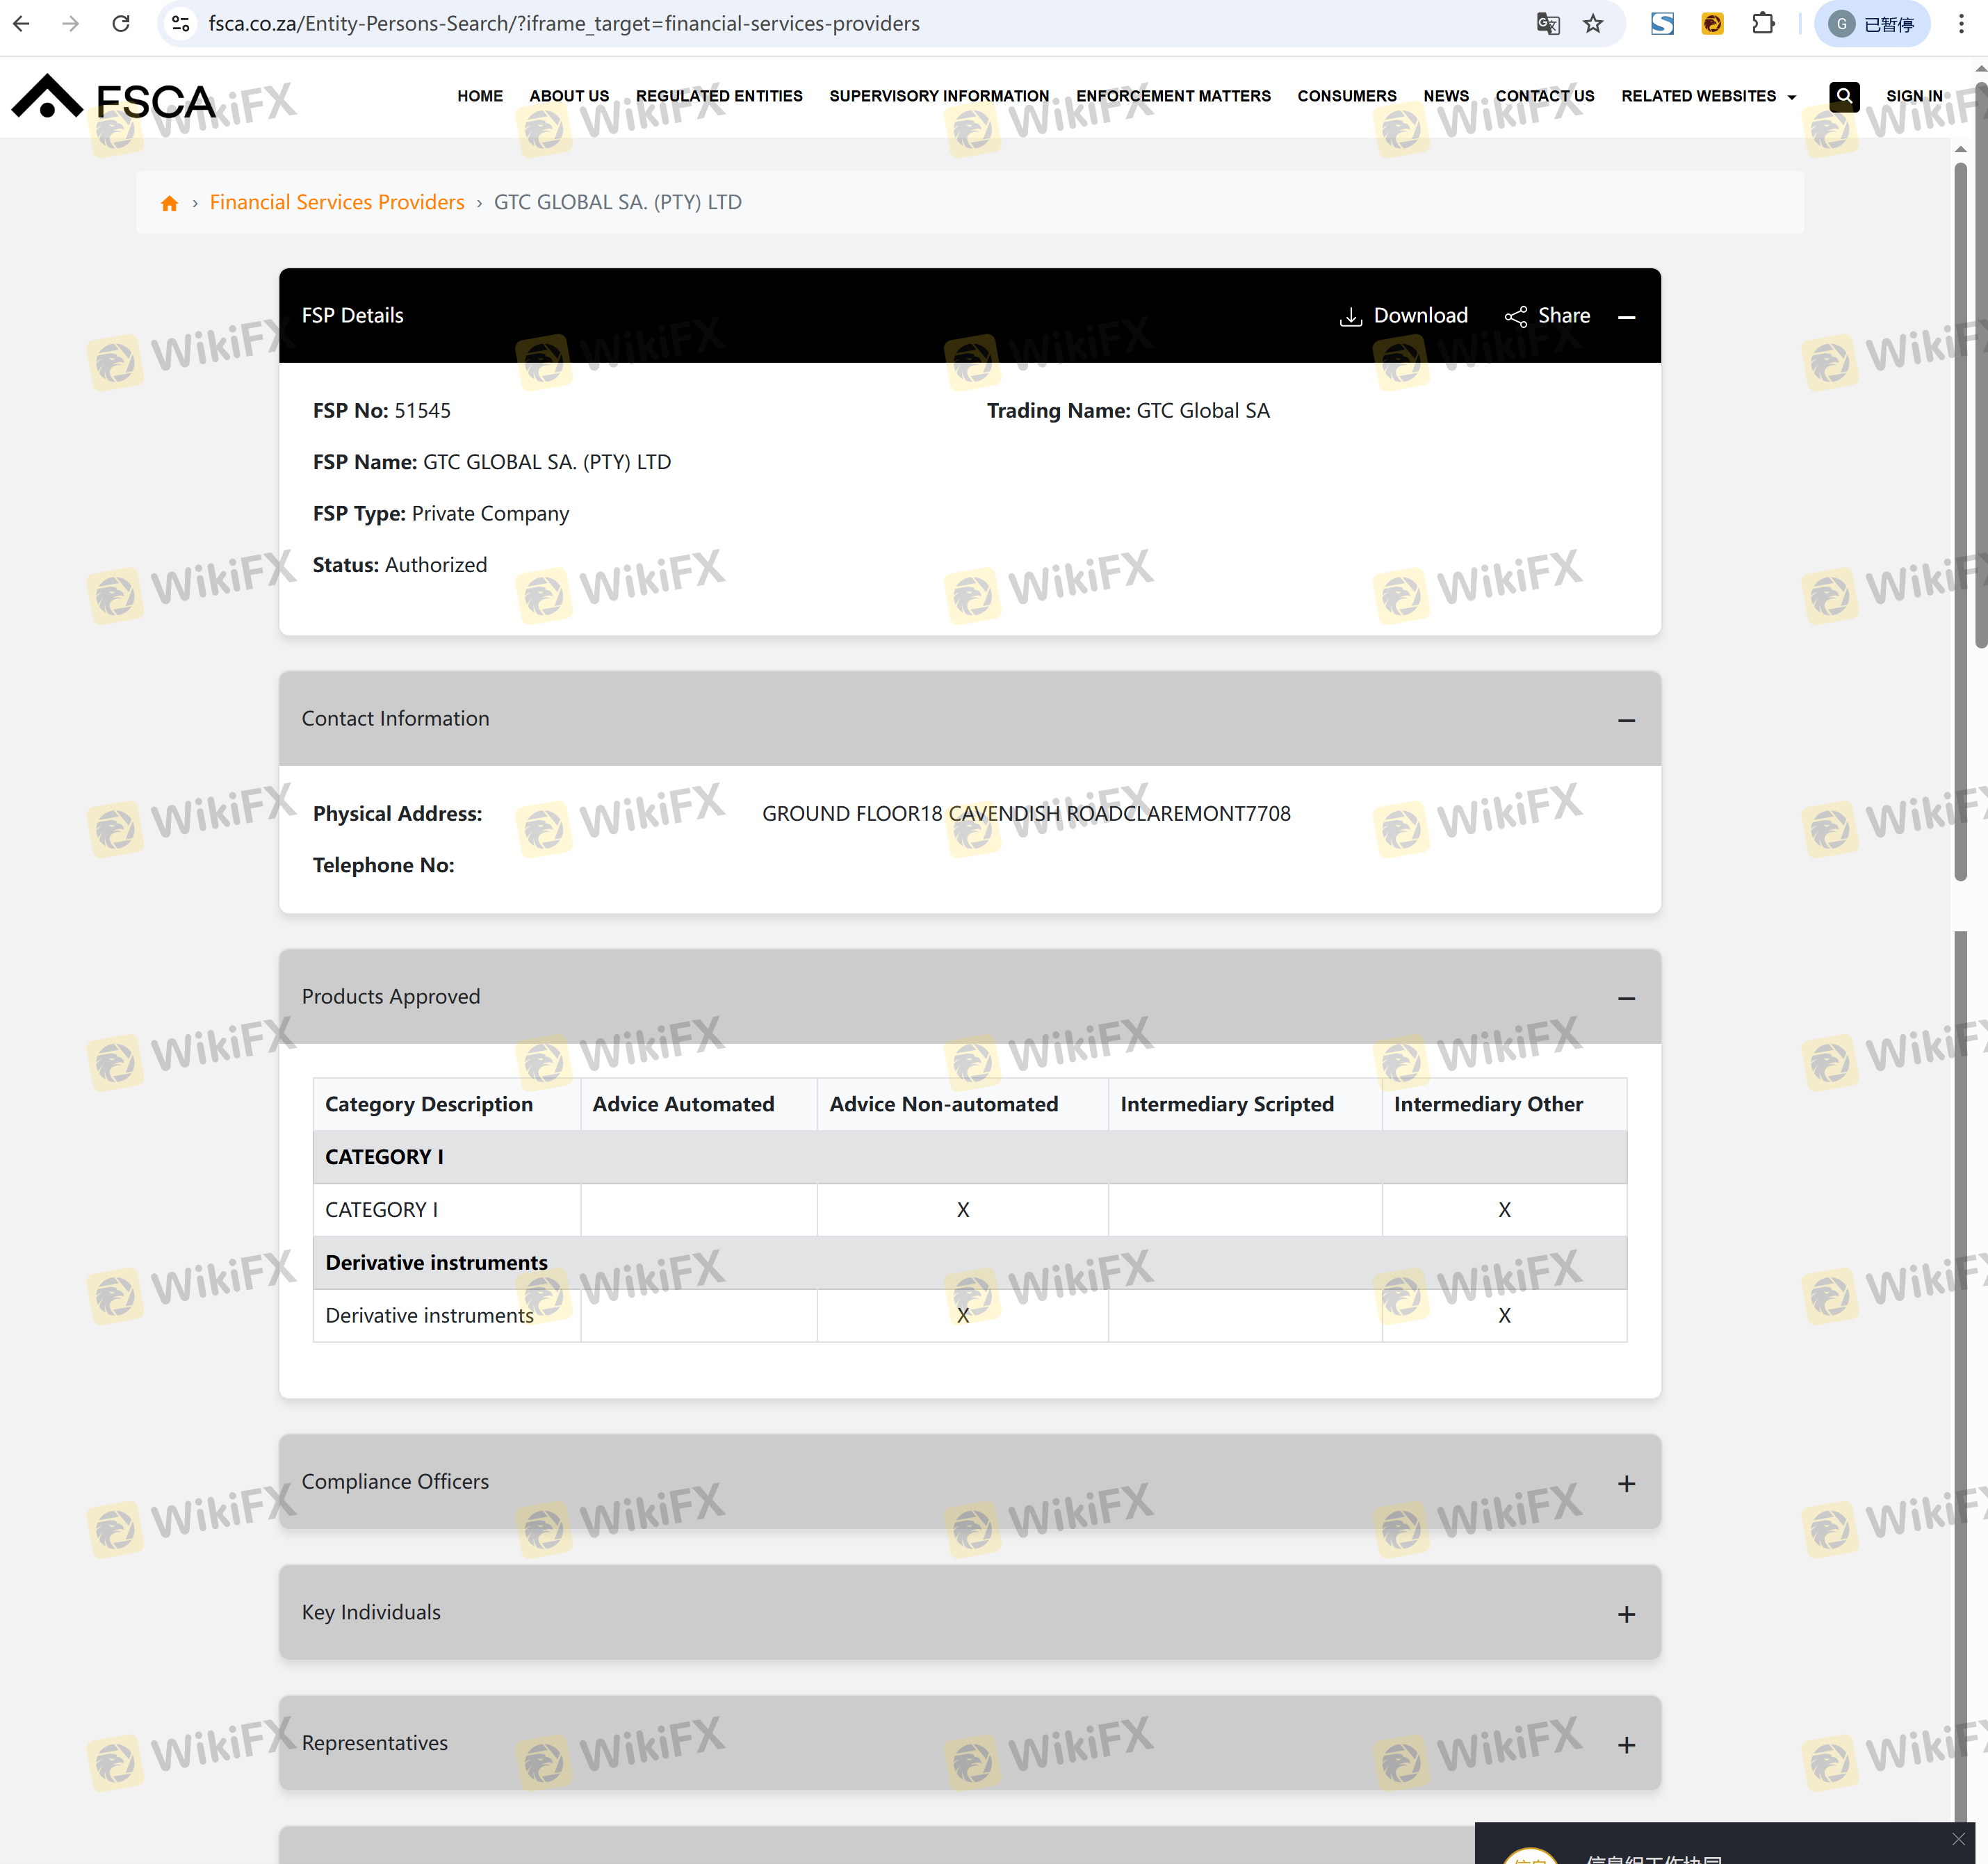
Task: Click the black search icon in navbar
Action: point(1843,96)
